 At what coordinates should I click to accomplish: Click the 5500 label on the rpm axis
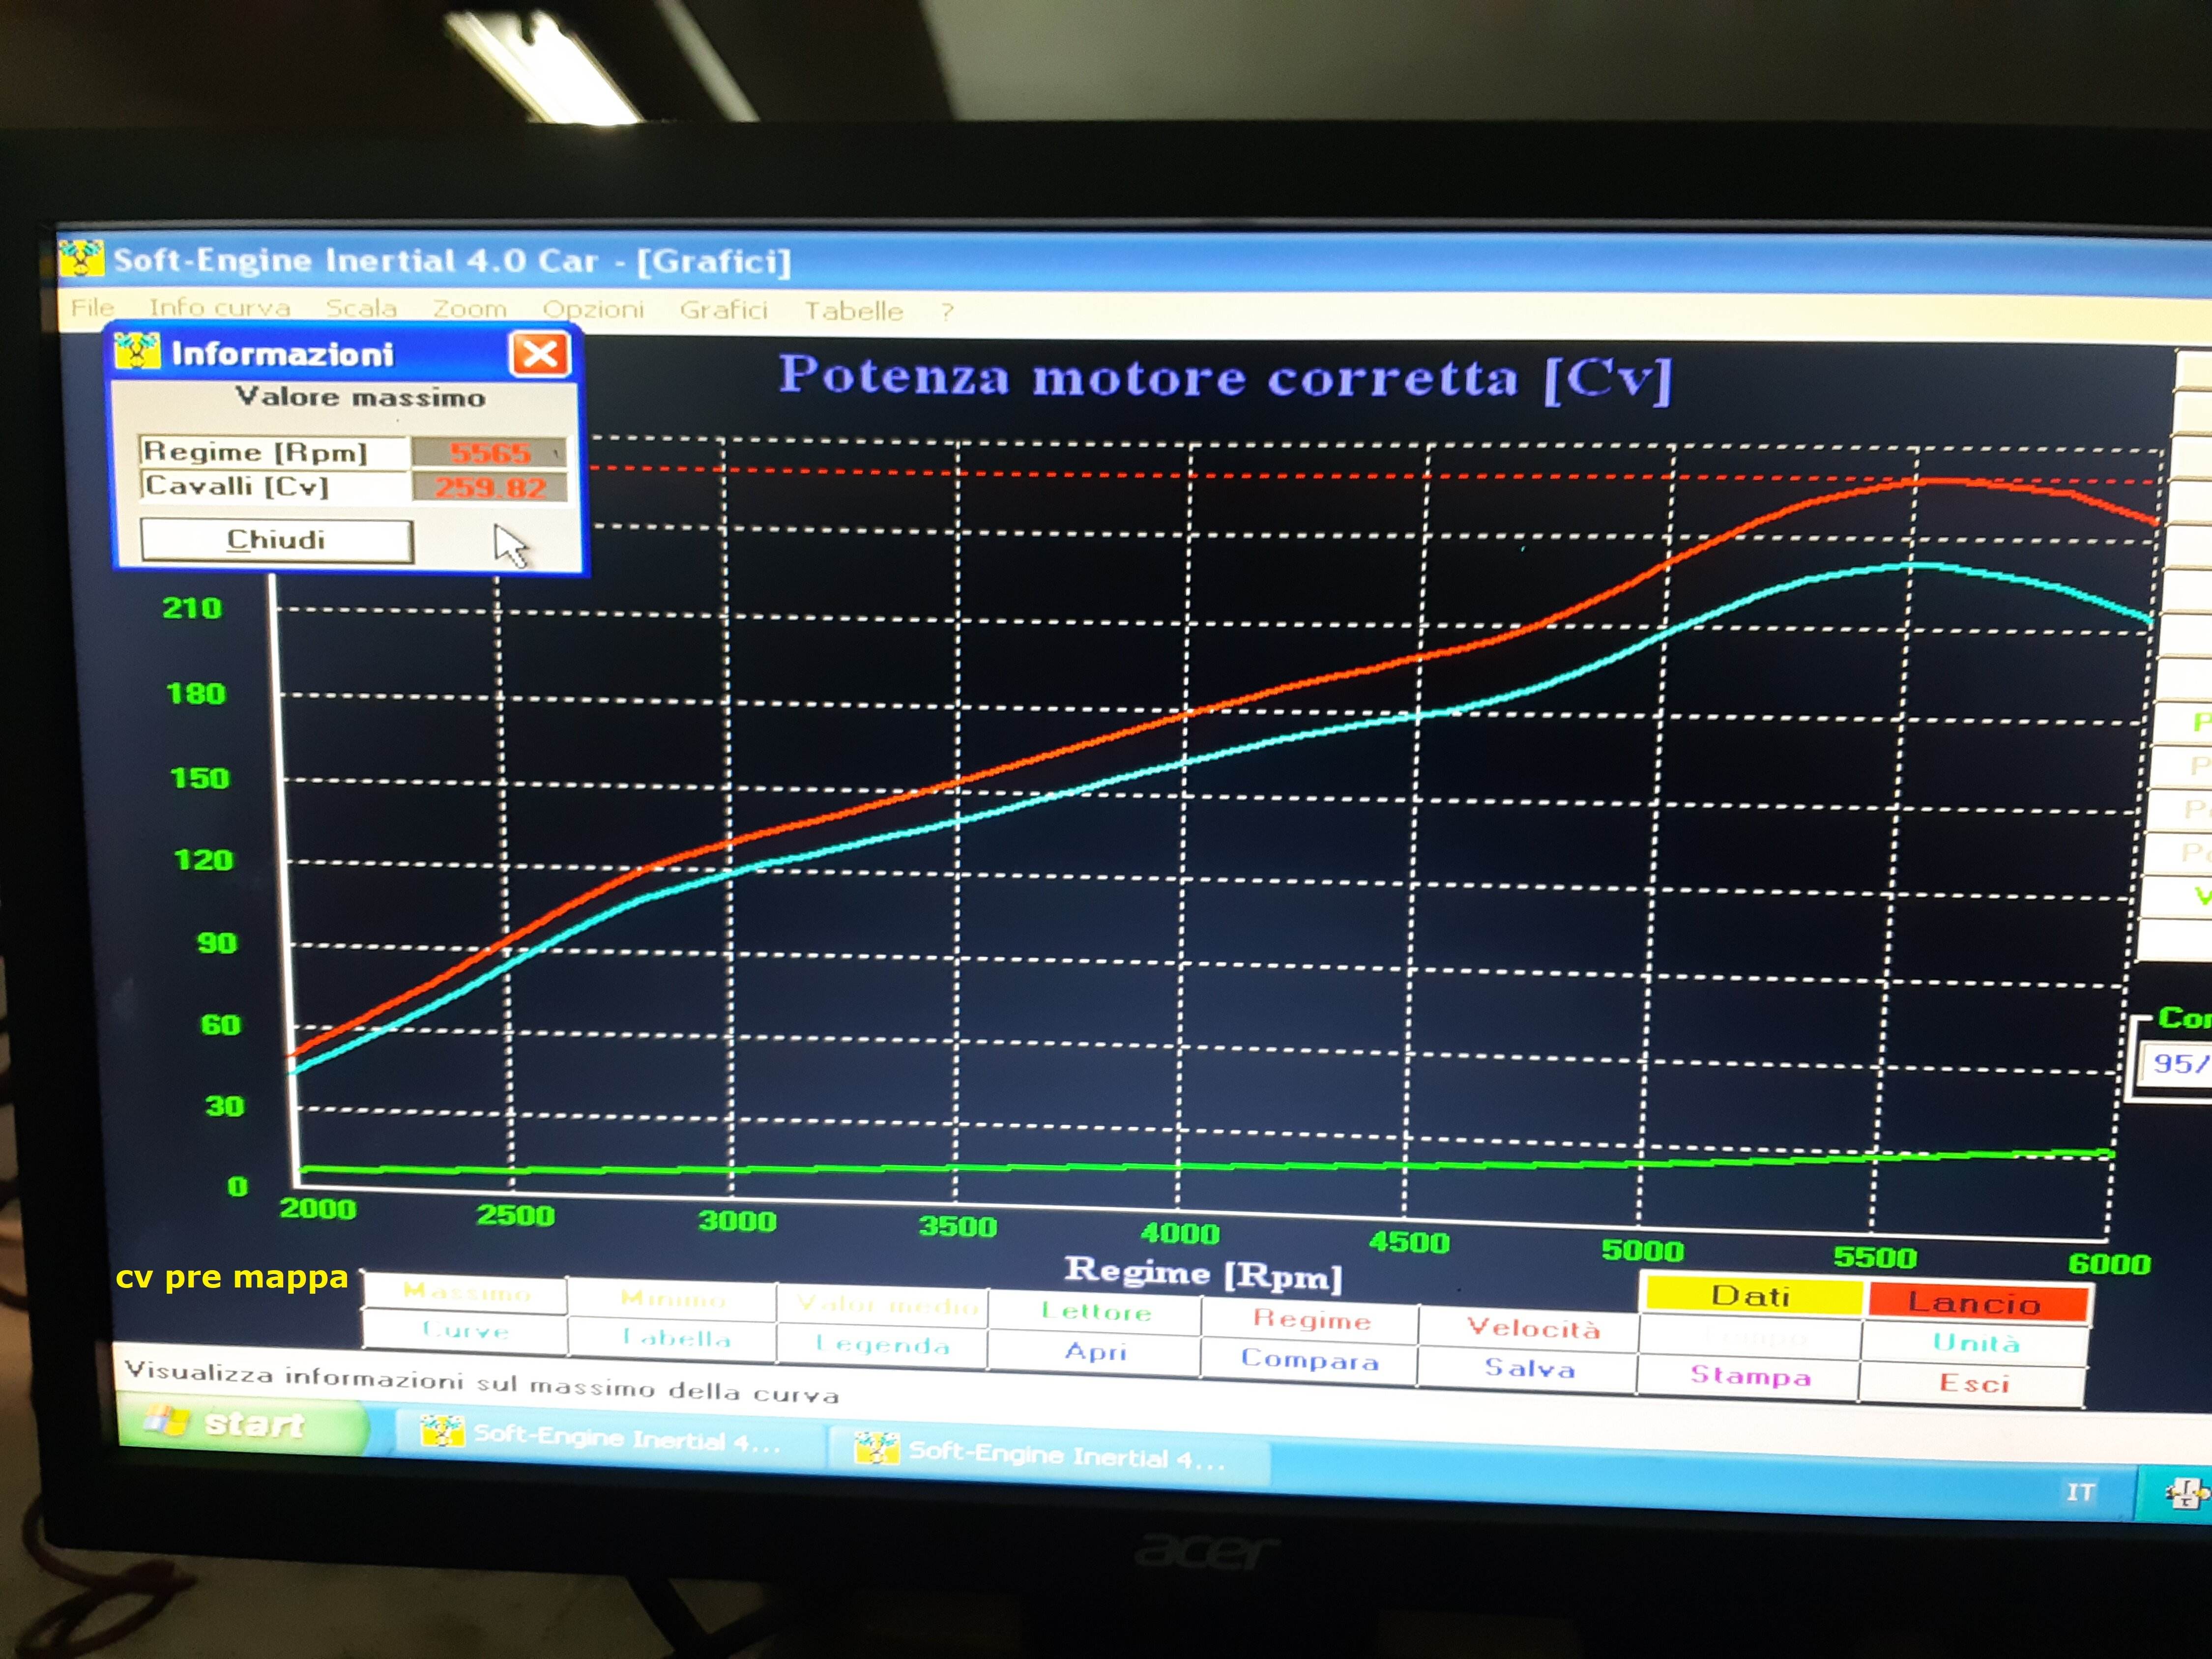1875,1257
